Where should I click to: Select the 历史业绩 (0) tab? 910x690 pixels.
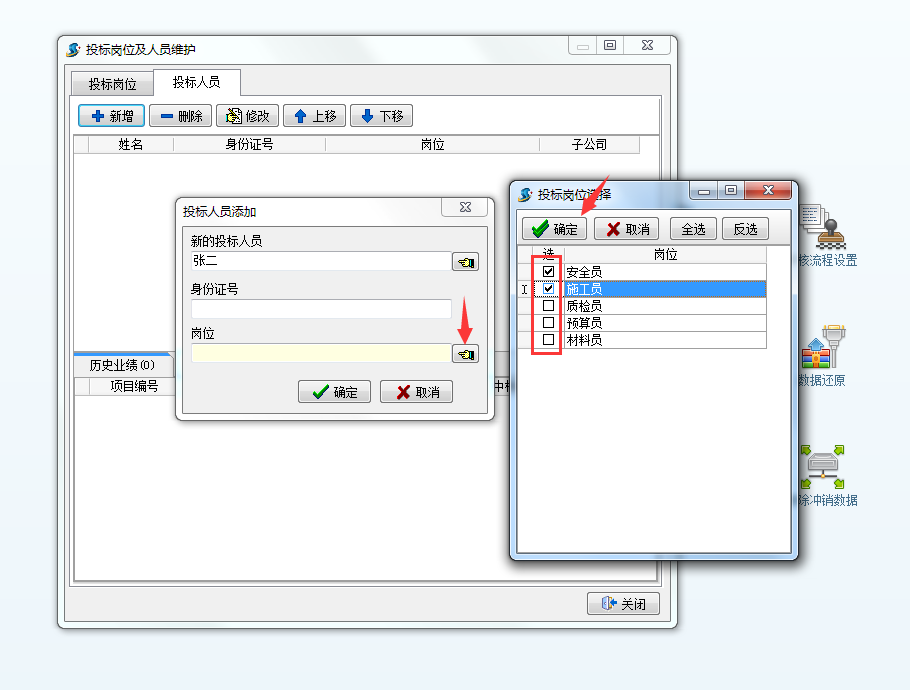tap(122, 365)
